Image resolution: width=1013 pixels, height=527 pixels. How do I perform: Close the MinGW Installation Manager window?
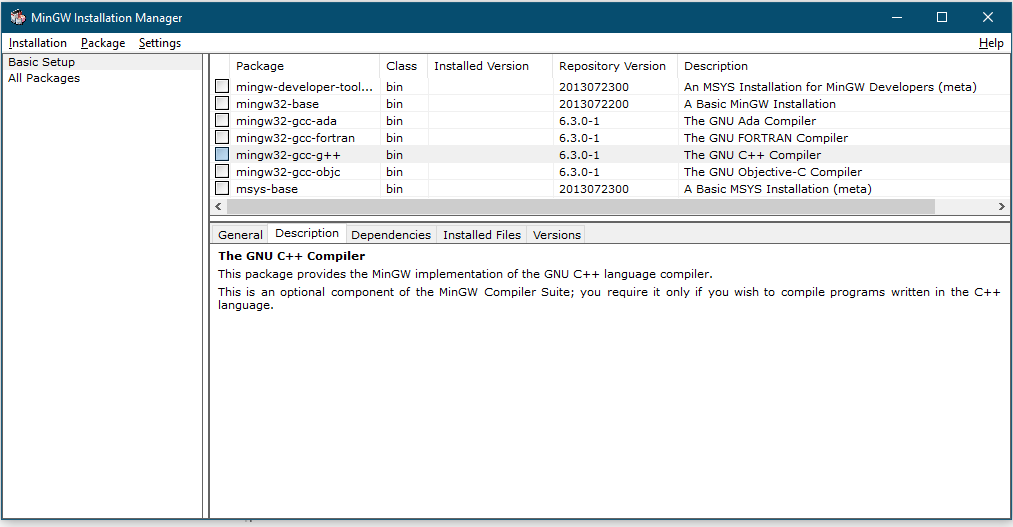pos(988,17)
